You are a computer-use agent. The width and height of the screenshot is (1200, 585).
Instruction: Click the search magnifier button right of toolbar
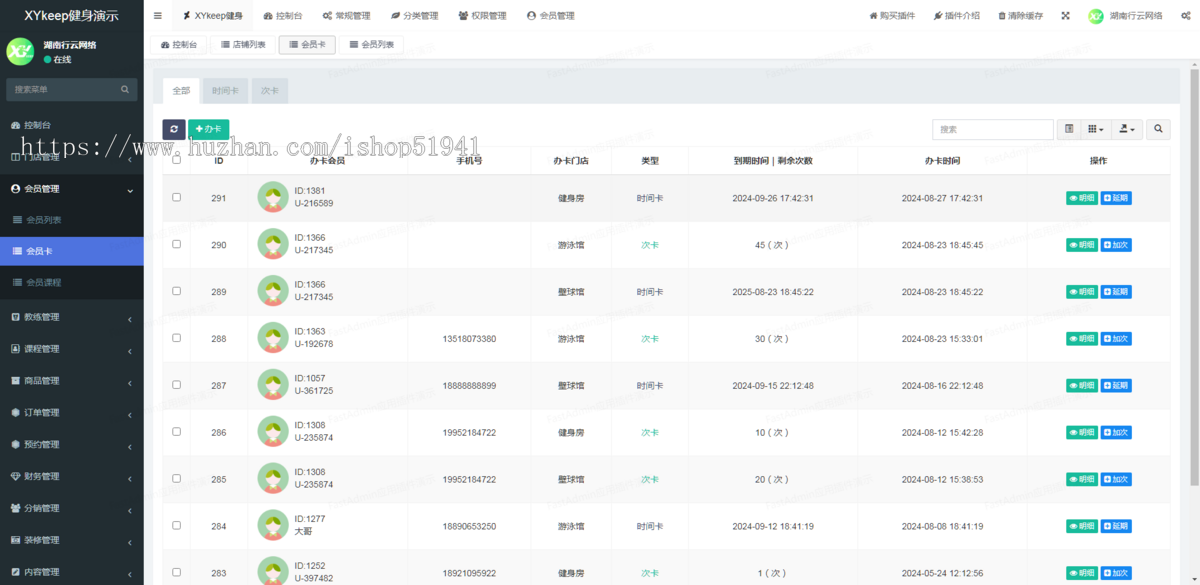click(1158, 129)
